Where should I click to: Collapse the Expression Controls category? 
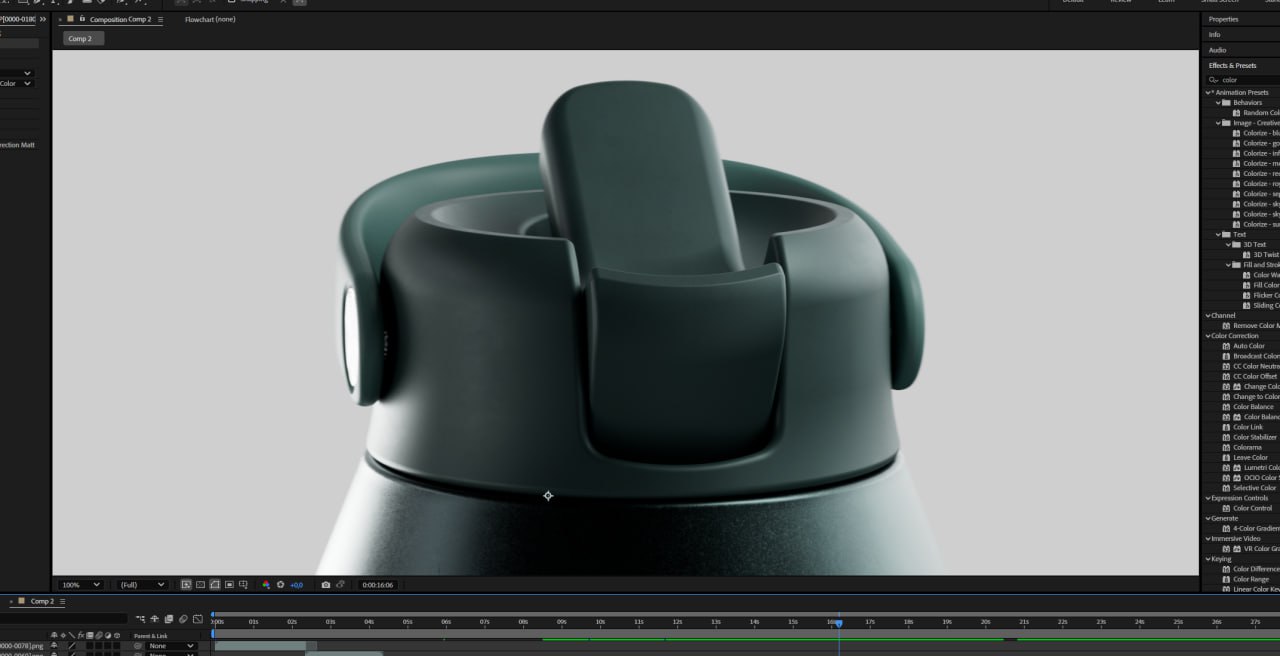pos(1208,498)
